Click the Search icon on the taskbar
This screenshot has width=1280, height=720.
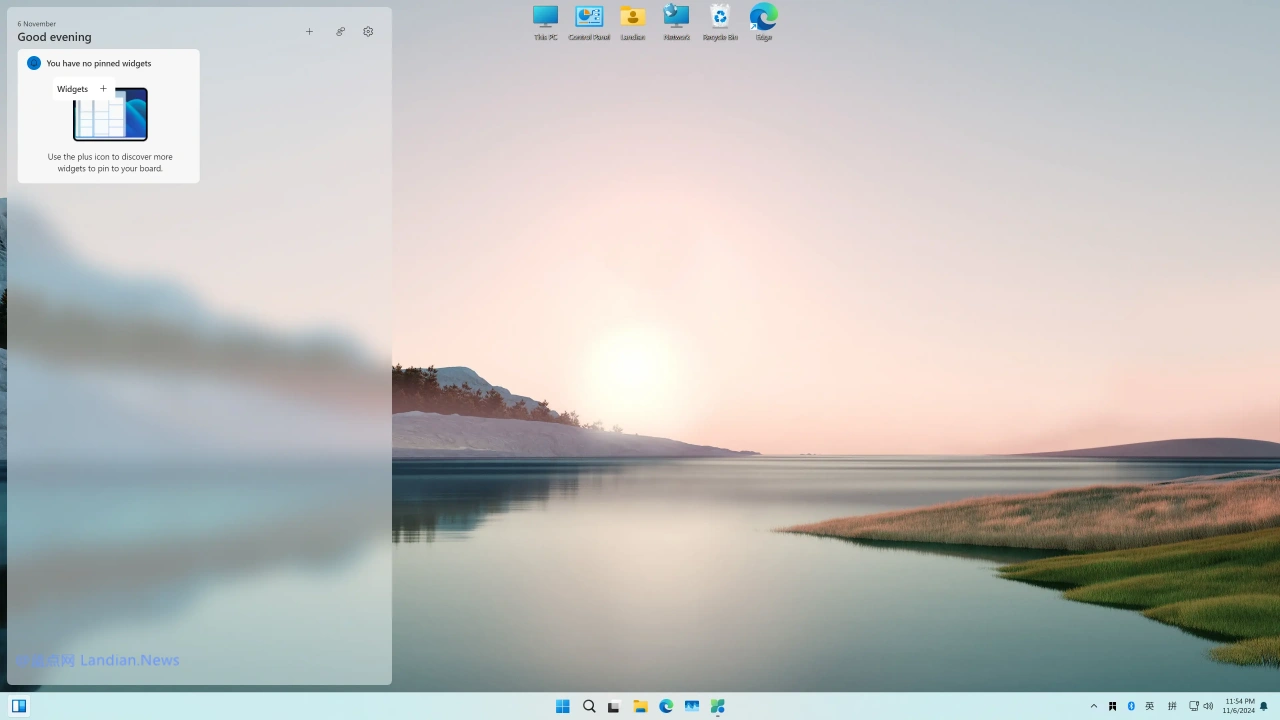point(589,706)
